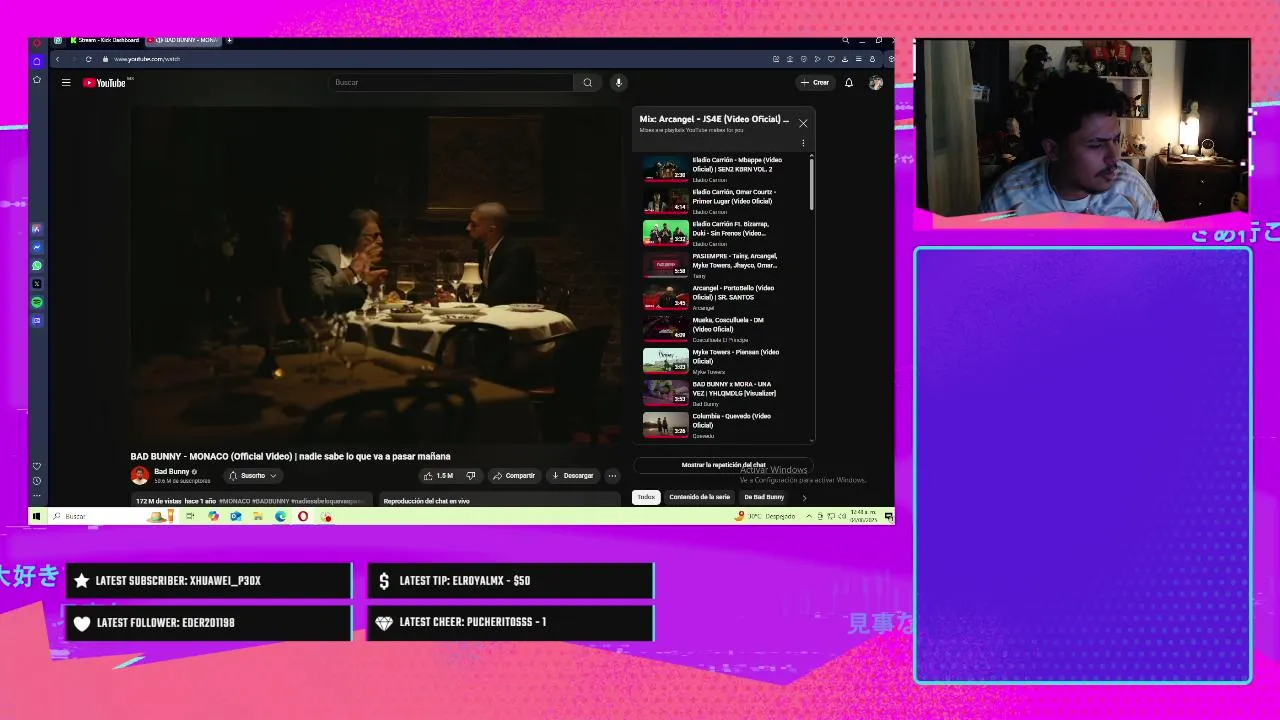
Task: Show hidden system tray icons
Action: coord(809,516)
